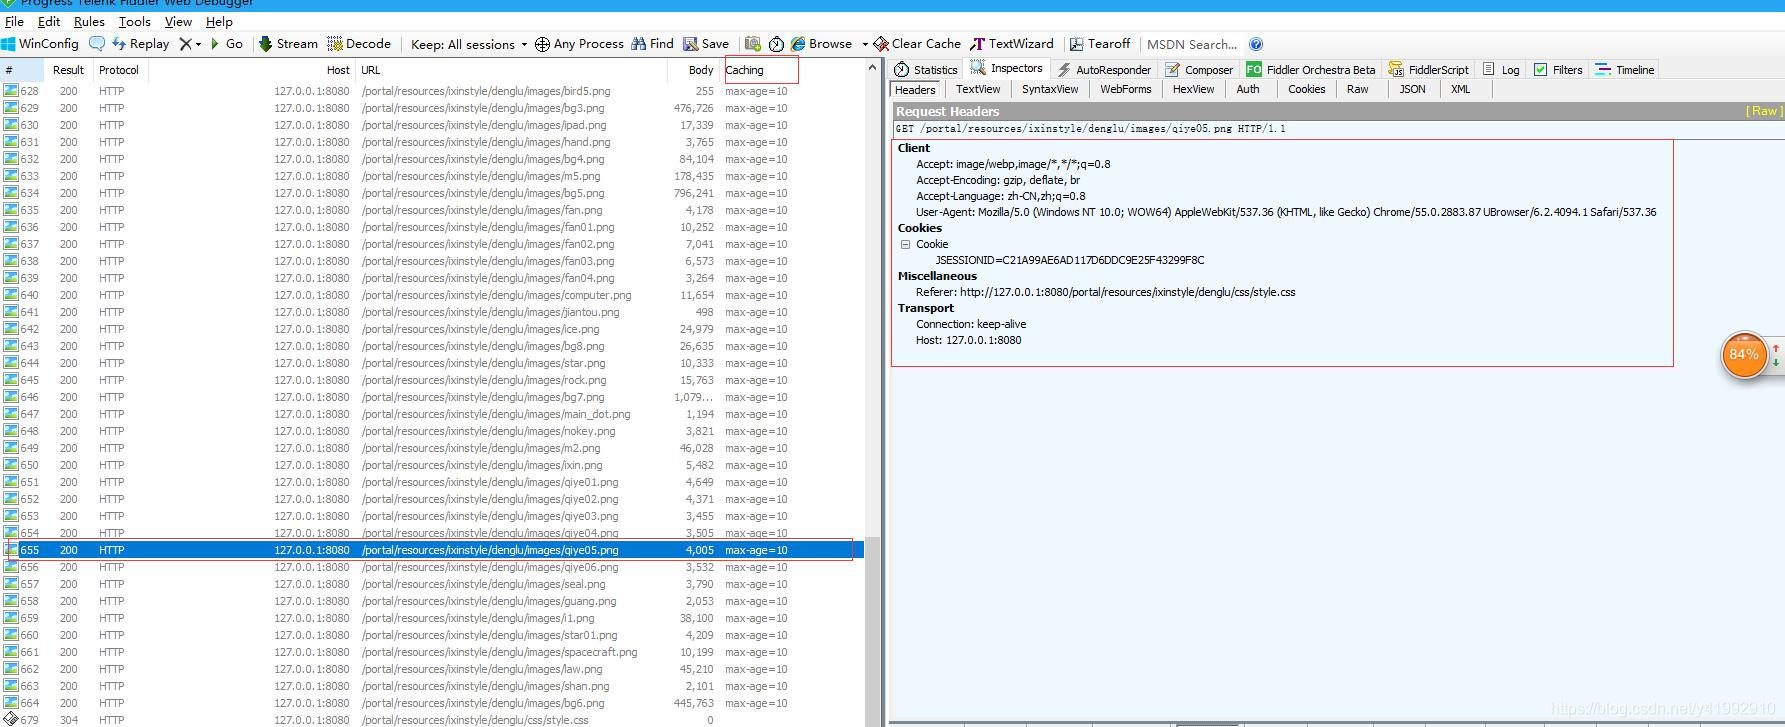Open Find sessions binoculars tool
Viewport: 1785px width, 727px height.
click(x=652, y=44)
